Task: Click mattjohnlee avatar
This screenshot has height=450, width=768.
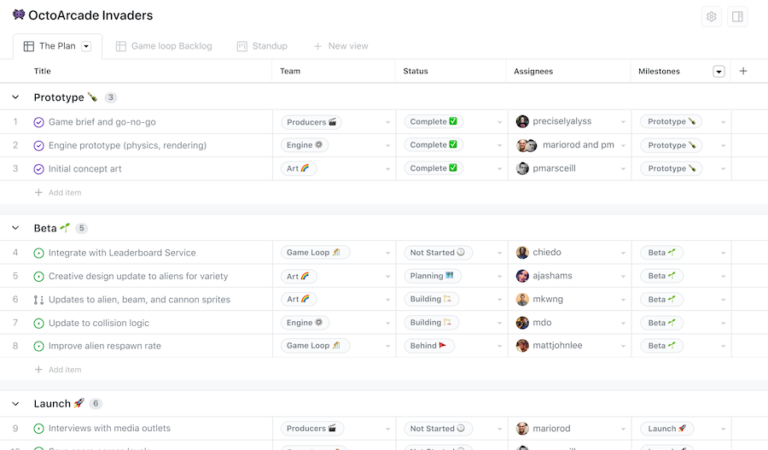Action: click(x=522, y=346)
